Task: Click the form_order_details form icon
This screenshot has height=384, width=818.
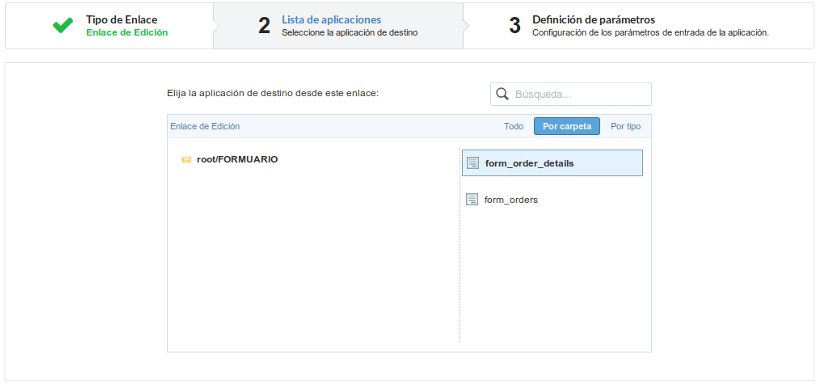Action: pos(473,163)
